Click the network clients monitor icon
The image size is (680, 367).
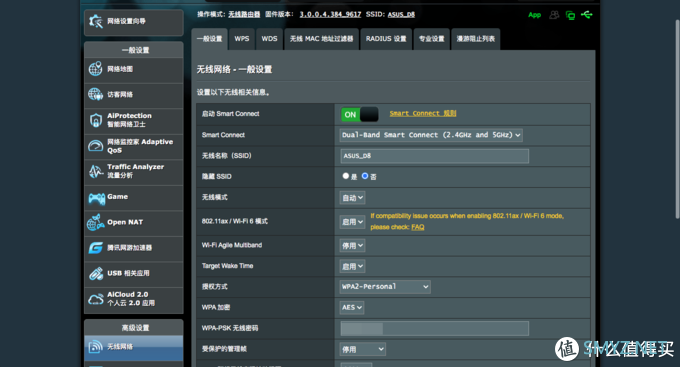pos(570,16)
